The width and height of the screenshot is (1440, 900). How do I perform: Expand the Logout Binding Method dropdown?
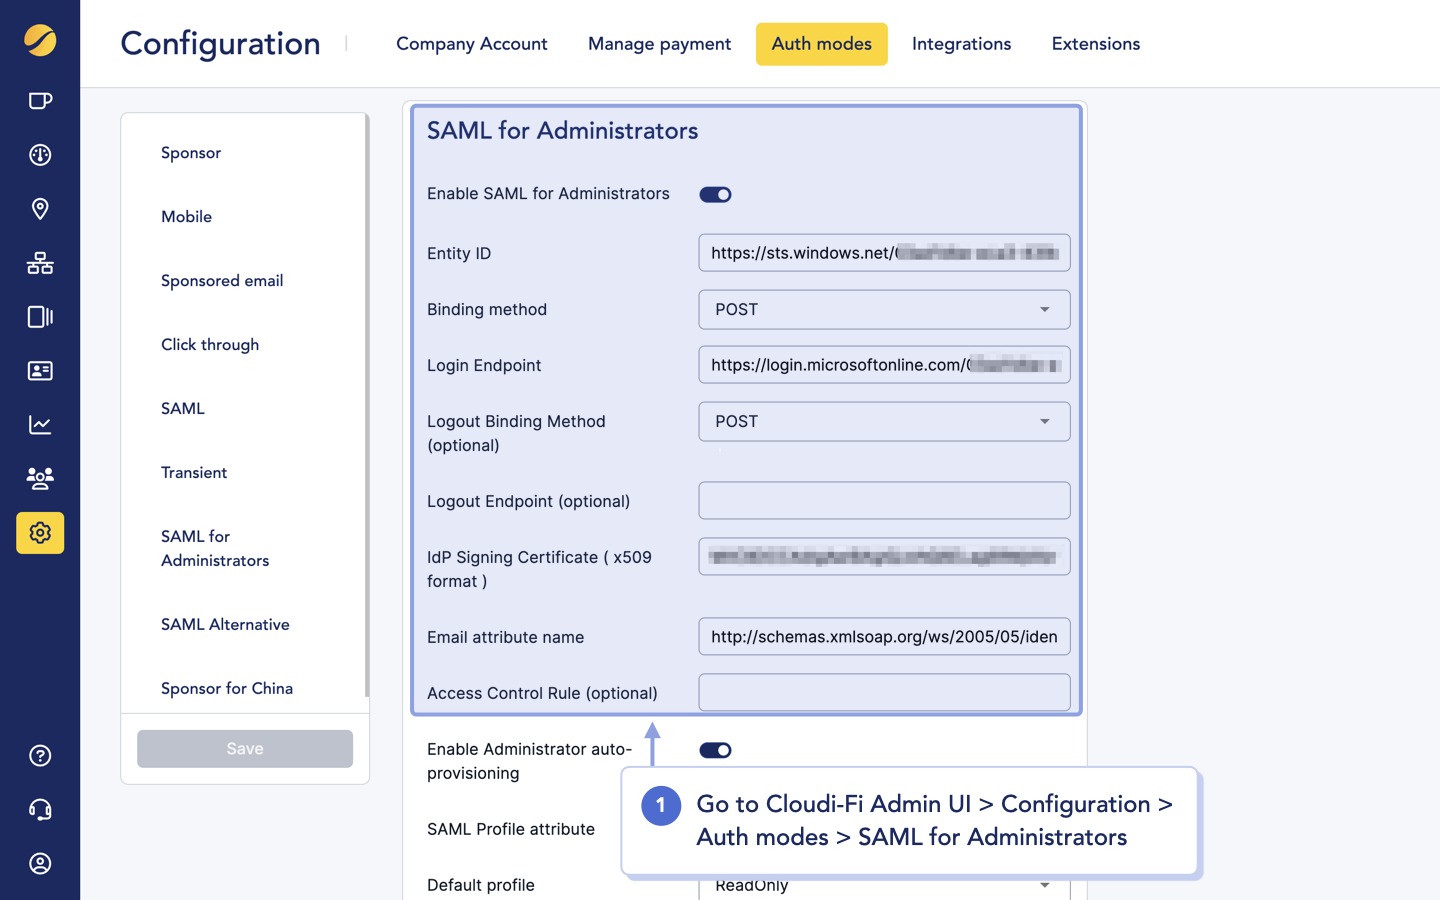tap(883, 421)
